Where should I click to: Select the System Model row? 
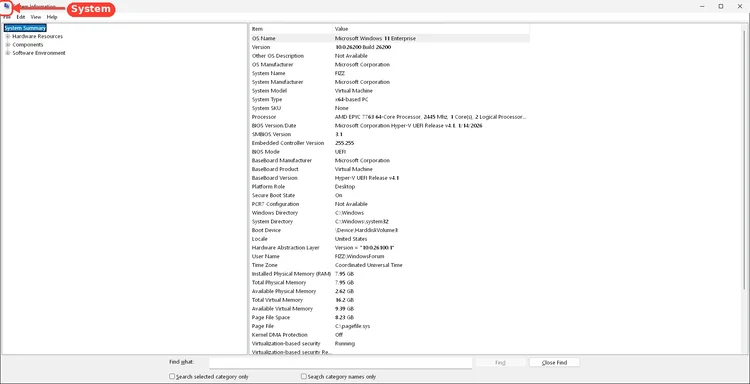point(390,91)
